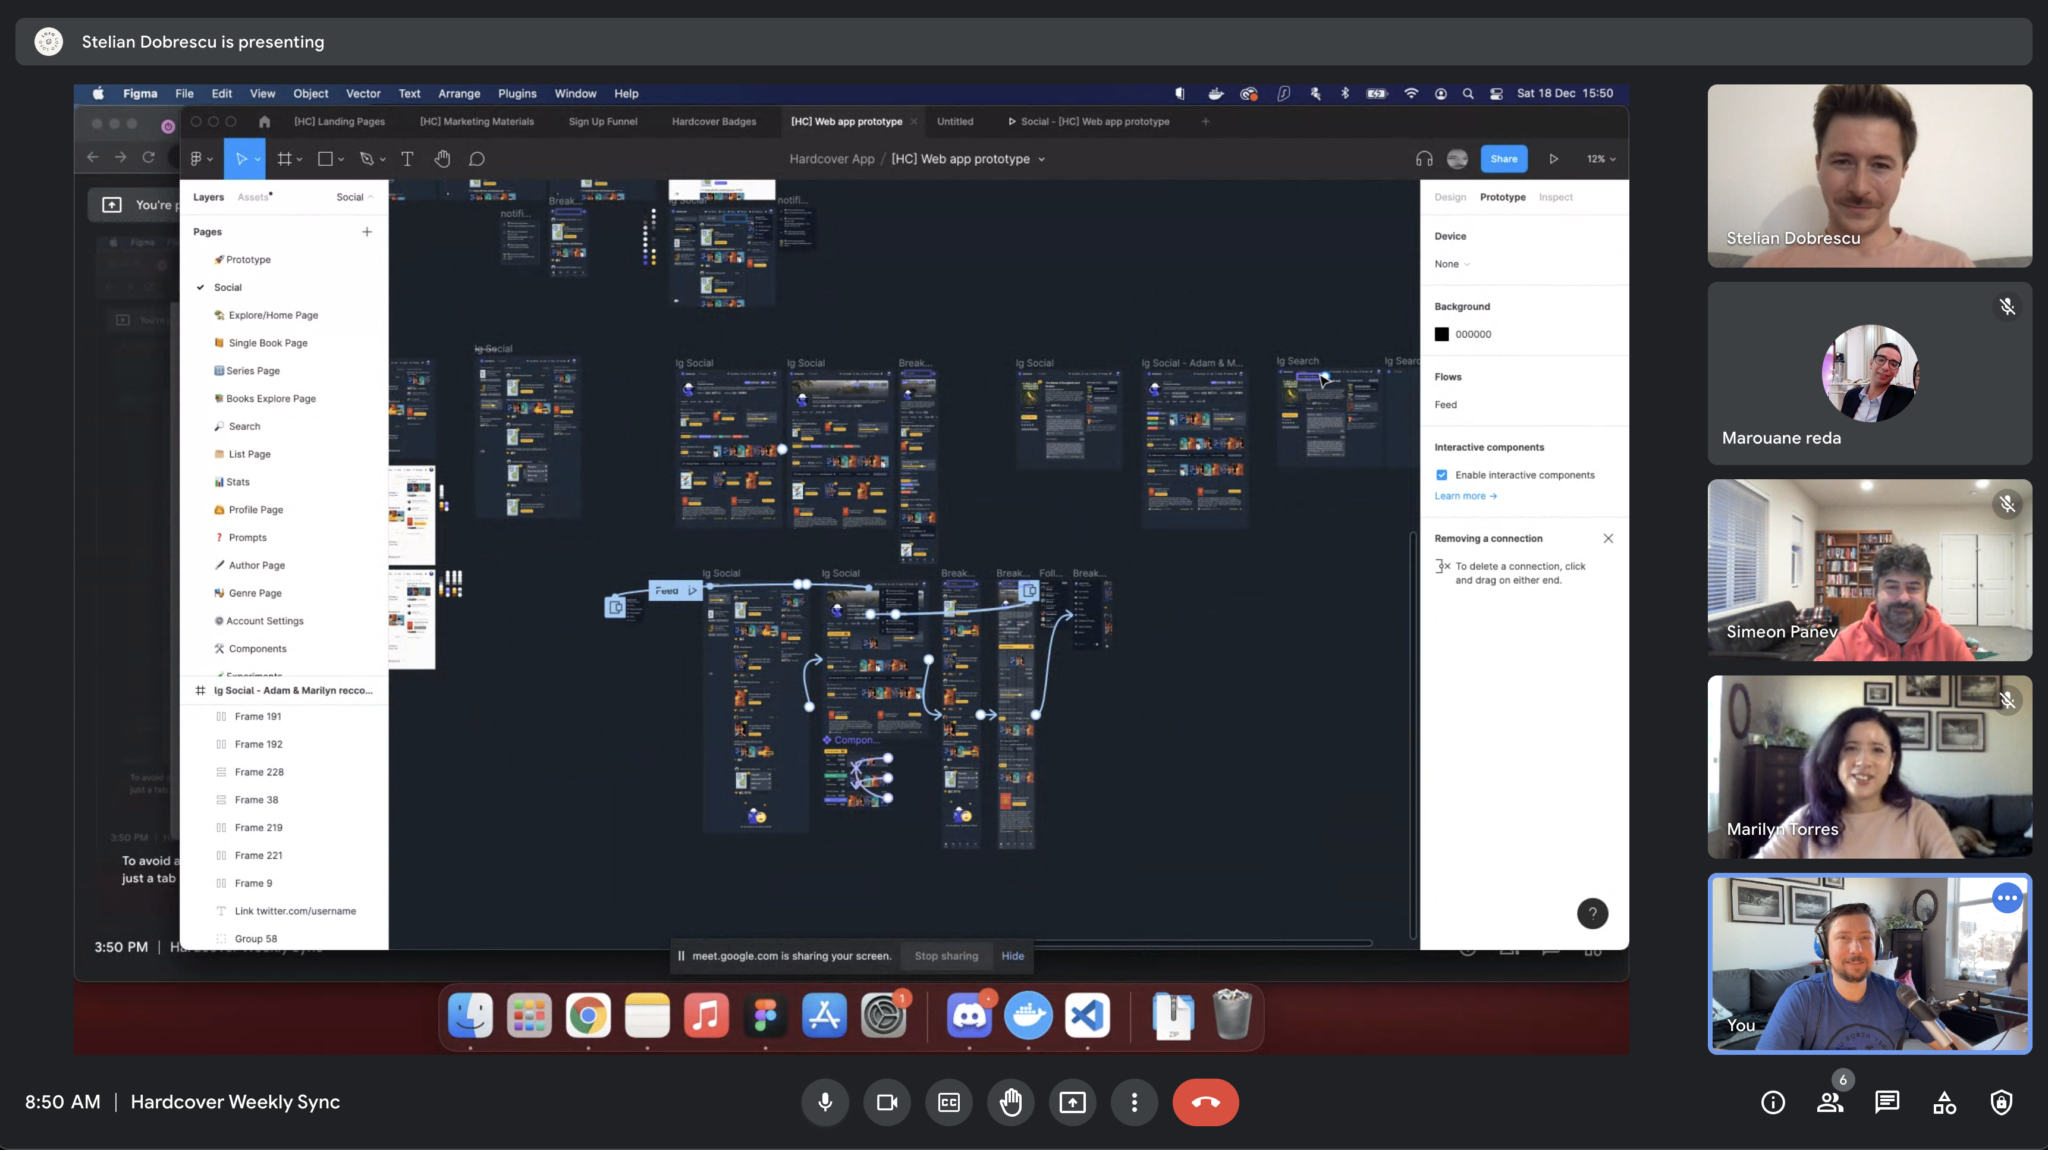This screenshot has height=1150, width=2048.
Task: Open host controls shield icon
Action: 2001,1102
